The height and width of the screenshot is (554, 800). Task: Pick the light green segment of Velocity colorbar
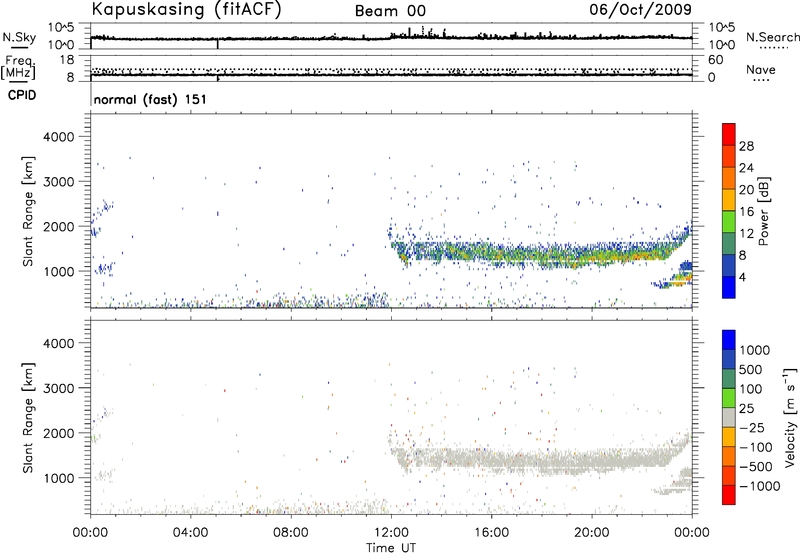pyautogui.click(x=729, y=398)
